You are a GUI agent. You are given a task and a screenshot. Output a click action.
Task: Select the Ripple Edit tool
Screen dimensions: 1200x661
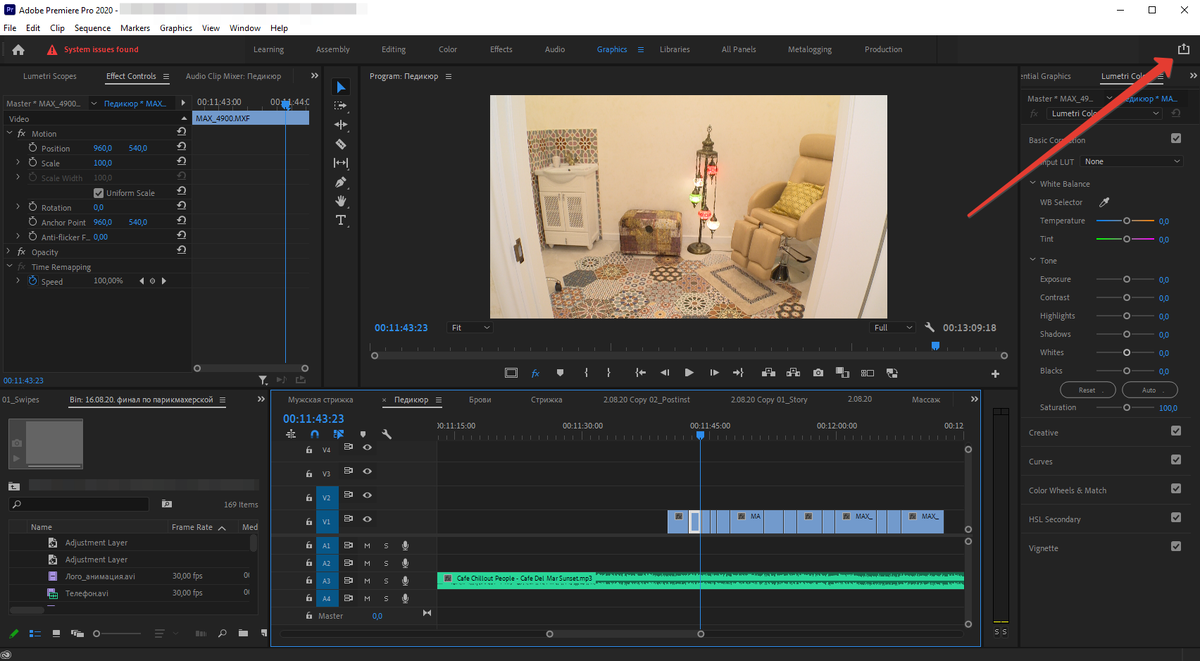pos(340,125)
